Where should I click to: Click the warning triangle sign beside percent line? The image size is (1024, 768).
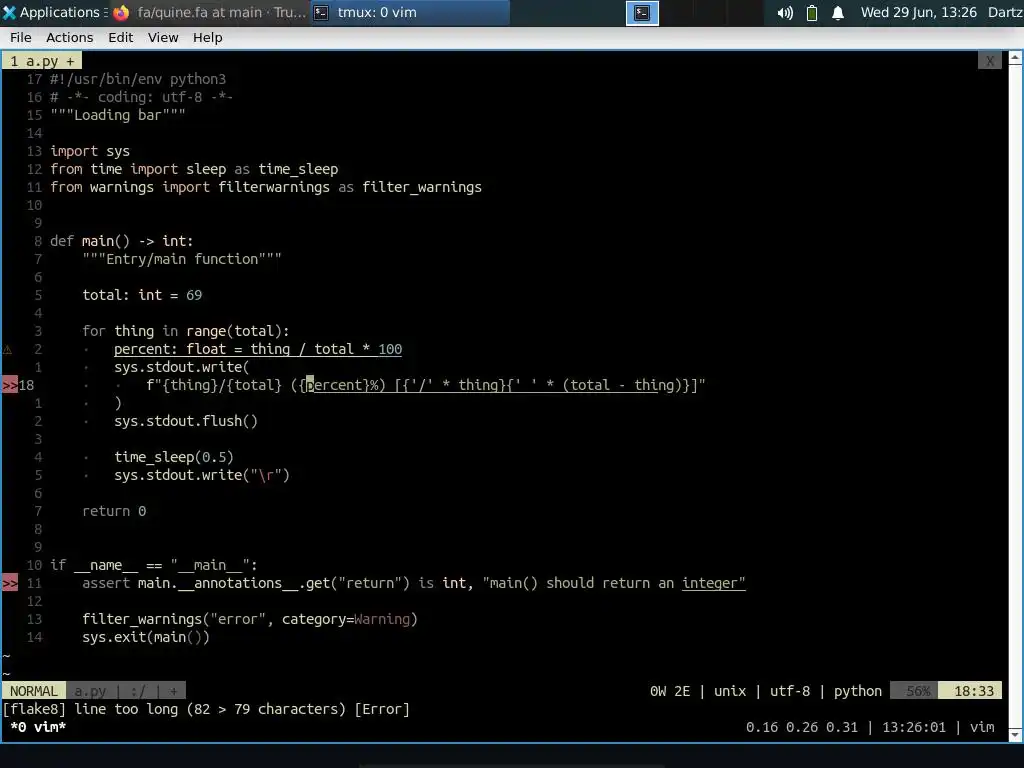[8, 349]
